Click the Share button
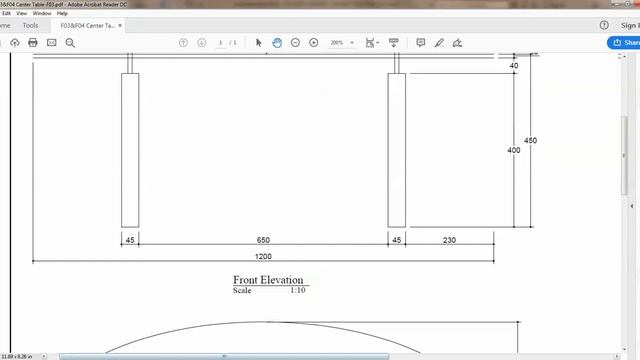 coord(623,42)
